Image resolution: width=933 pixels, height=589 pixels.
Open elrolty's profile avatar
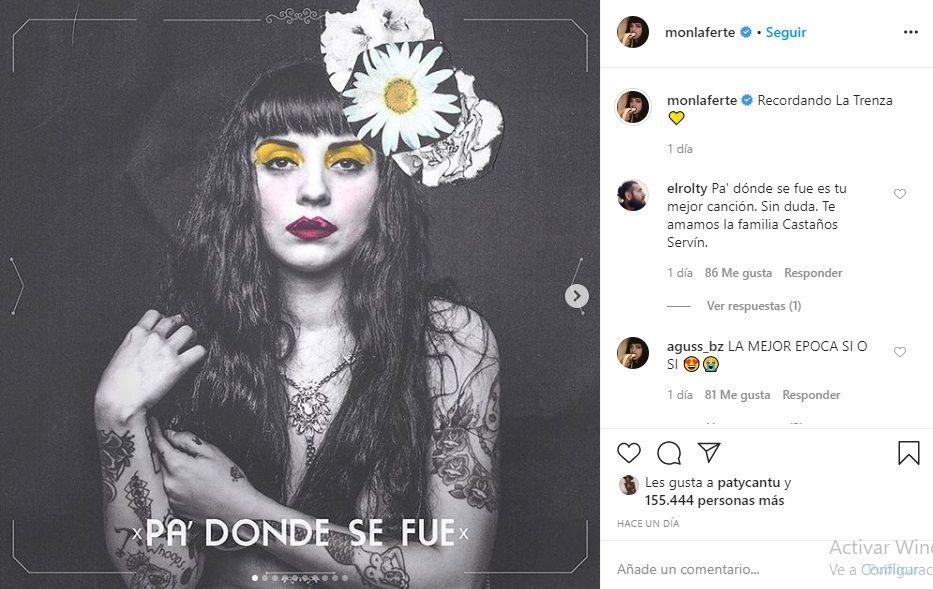[632, 195]
